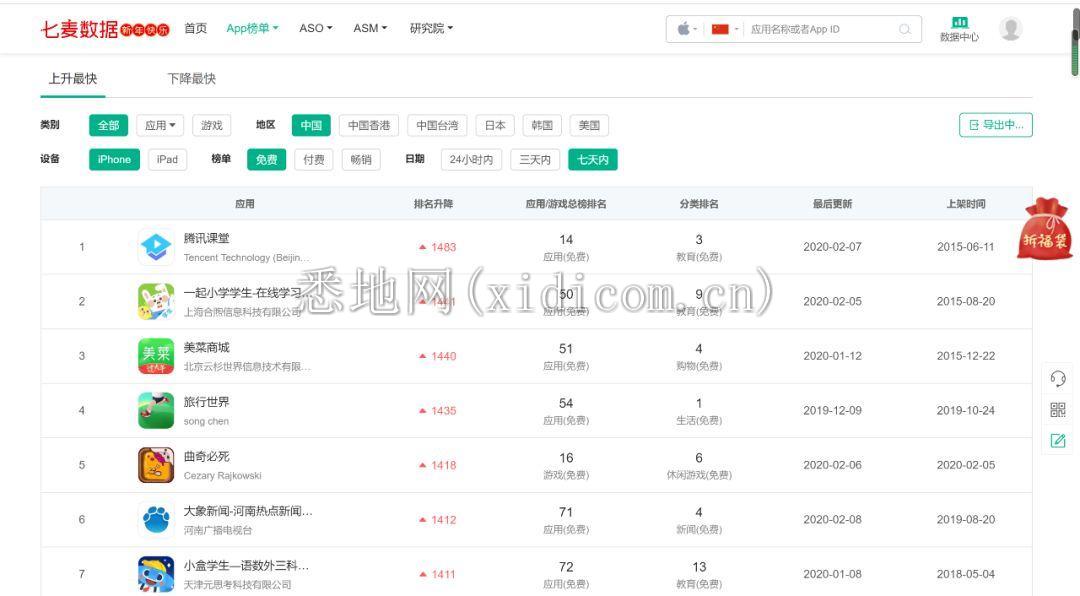Switch to the 下降最快 tab
The width and height of the screenshot is (1080, 596).
191,79
